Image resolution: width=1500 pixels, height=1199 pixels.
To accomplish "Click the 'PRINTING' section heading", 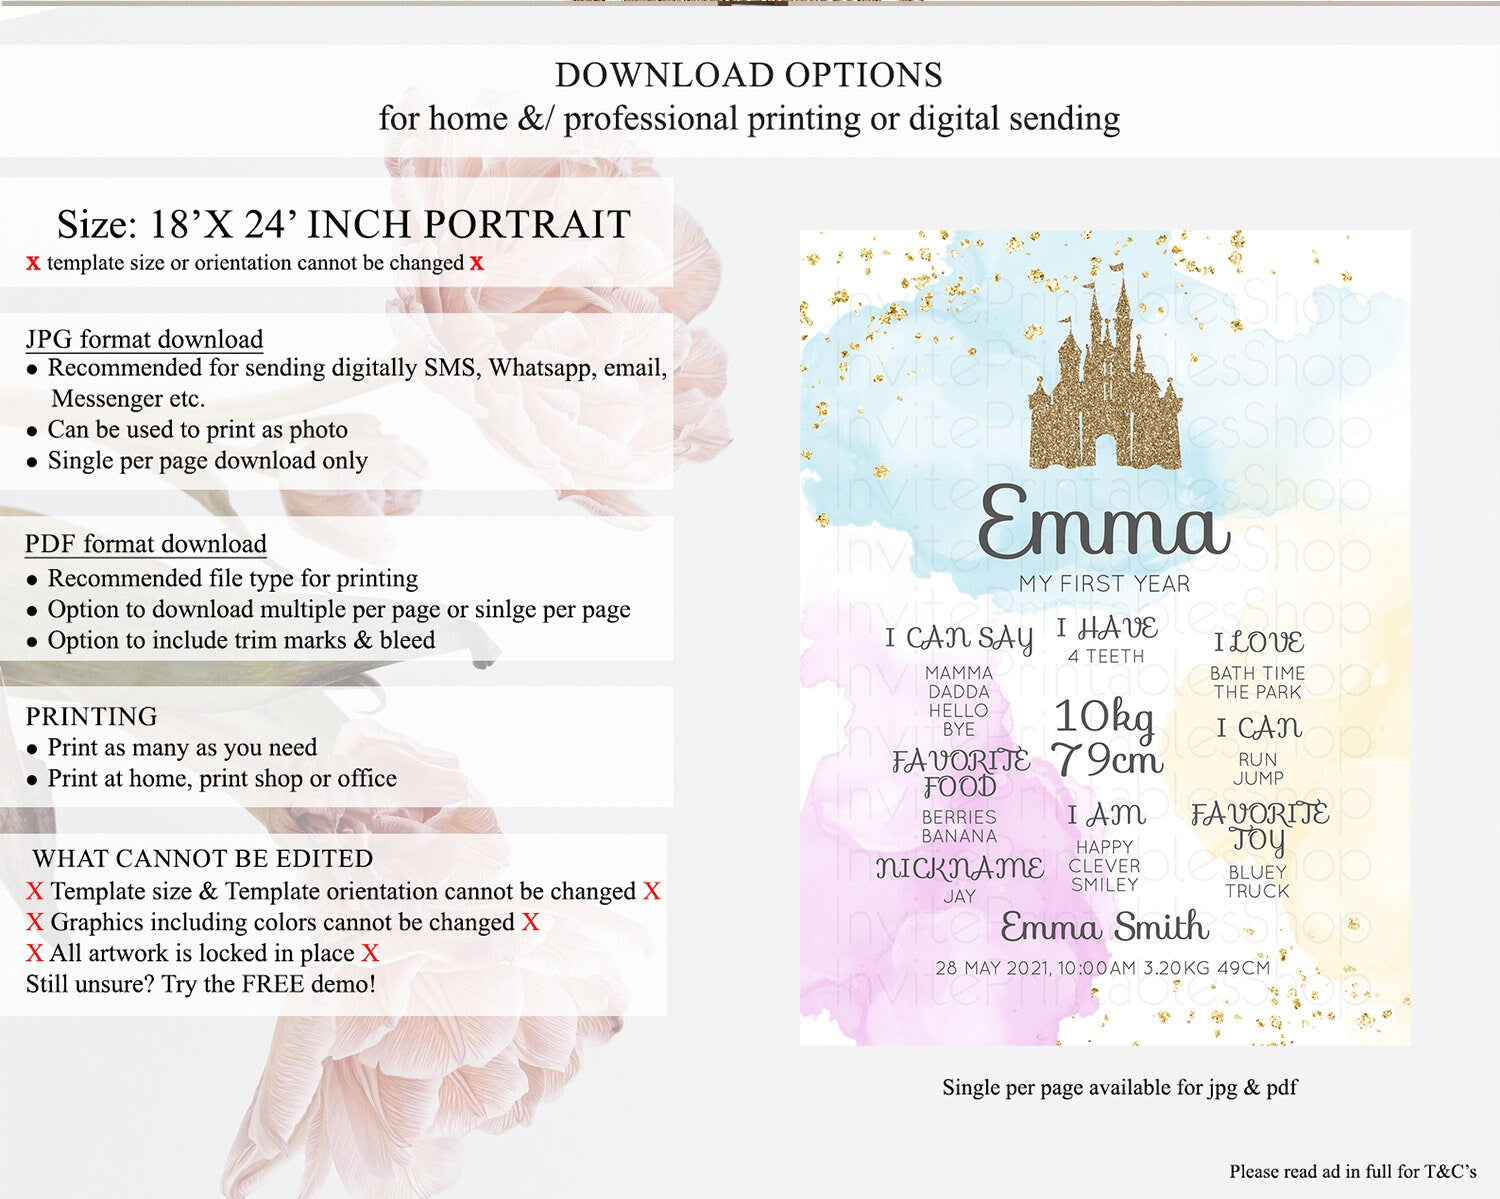I will [x=91, y=716].
